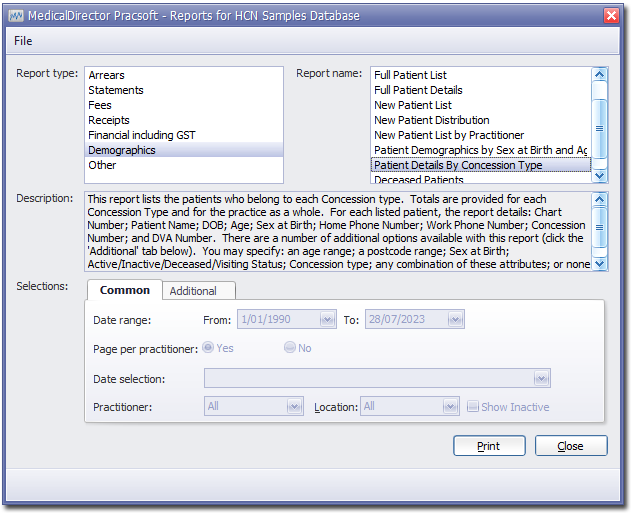This screenshot has width=632, height=514.
Task: Expand the Location dropdown
Action: (451, 407)
